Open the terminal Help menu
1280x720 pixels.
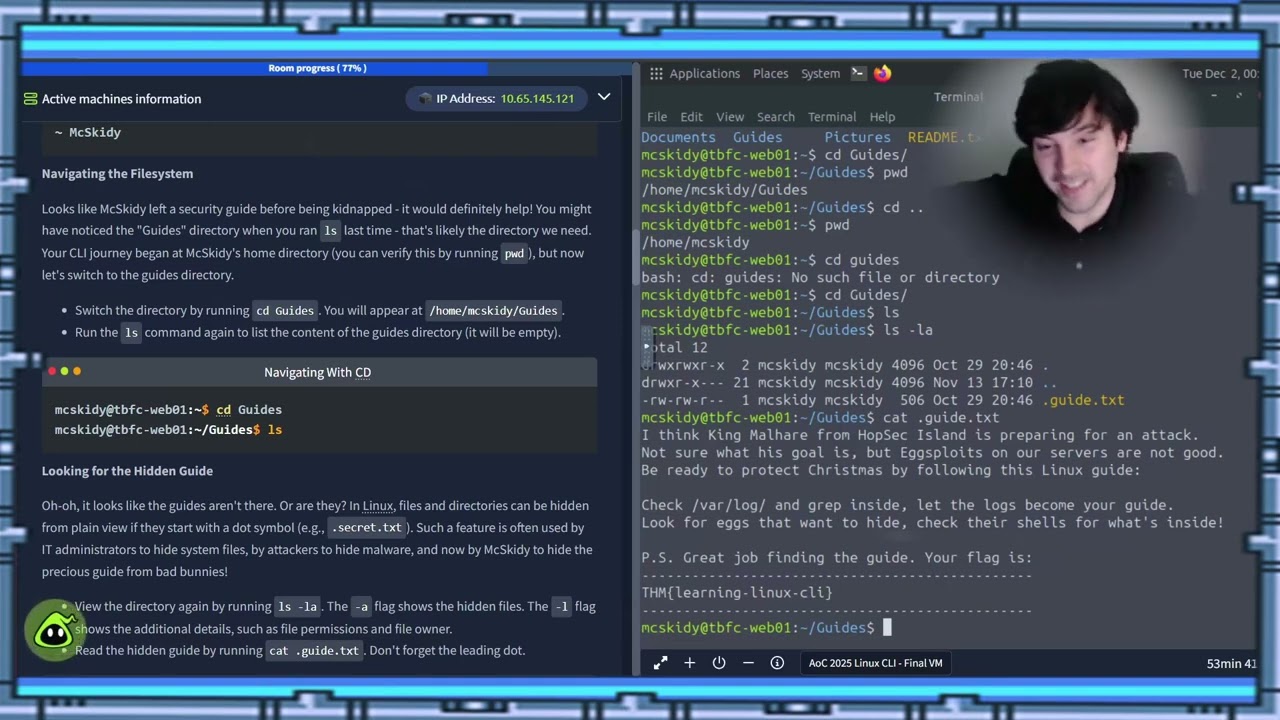tap(882, 117)
